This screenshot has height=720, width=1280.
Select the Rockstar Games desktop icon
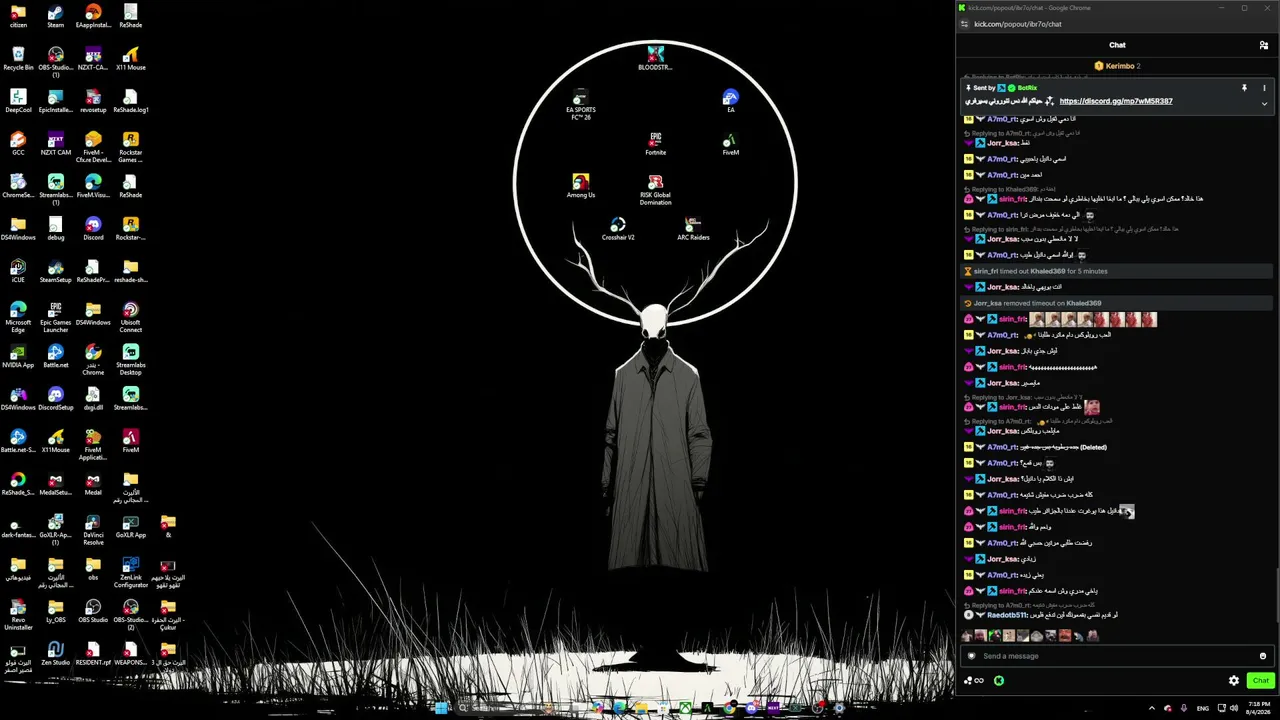(130, 148)
